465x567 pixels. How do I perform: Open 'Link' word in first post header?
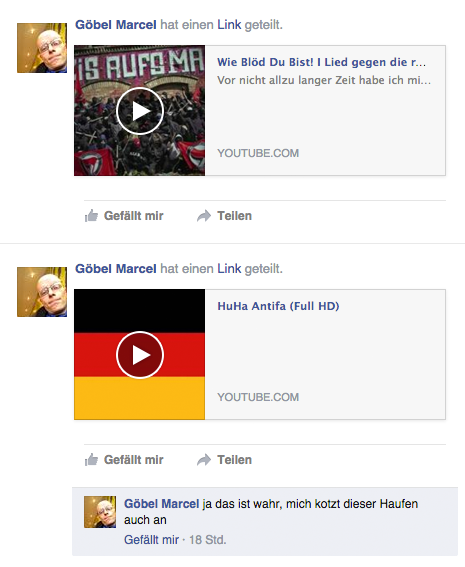(229, 25)
